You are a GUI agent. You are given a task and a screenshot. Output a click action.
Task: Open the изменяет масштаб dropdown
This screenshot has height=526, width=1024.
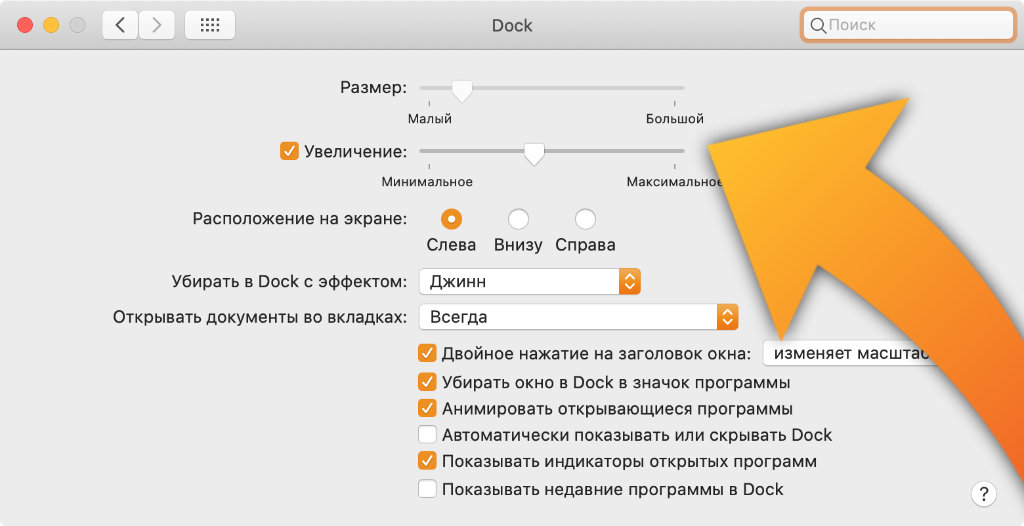point(850,354)
